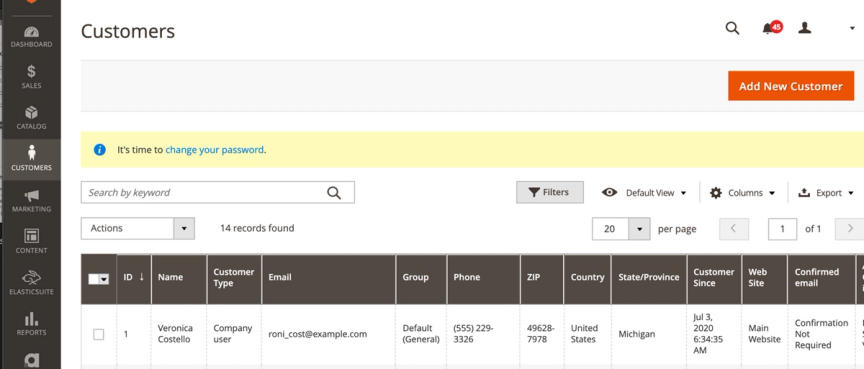Click the global search magnifier icon

coord(732,28)
